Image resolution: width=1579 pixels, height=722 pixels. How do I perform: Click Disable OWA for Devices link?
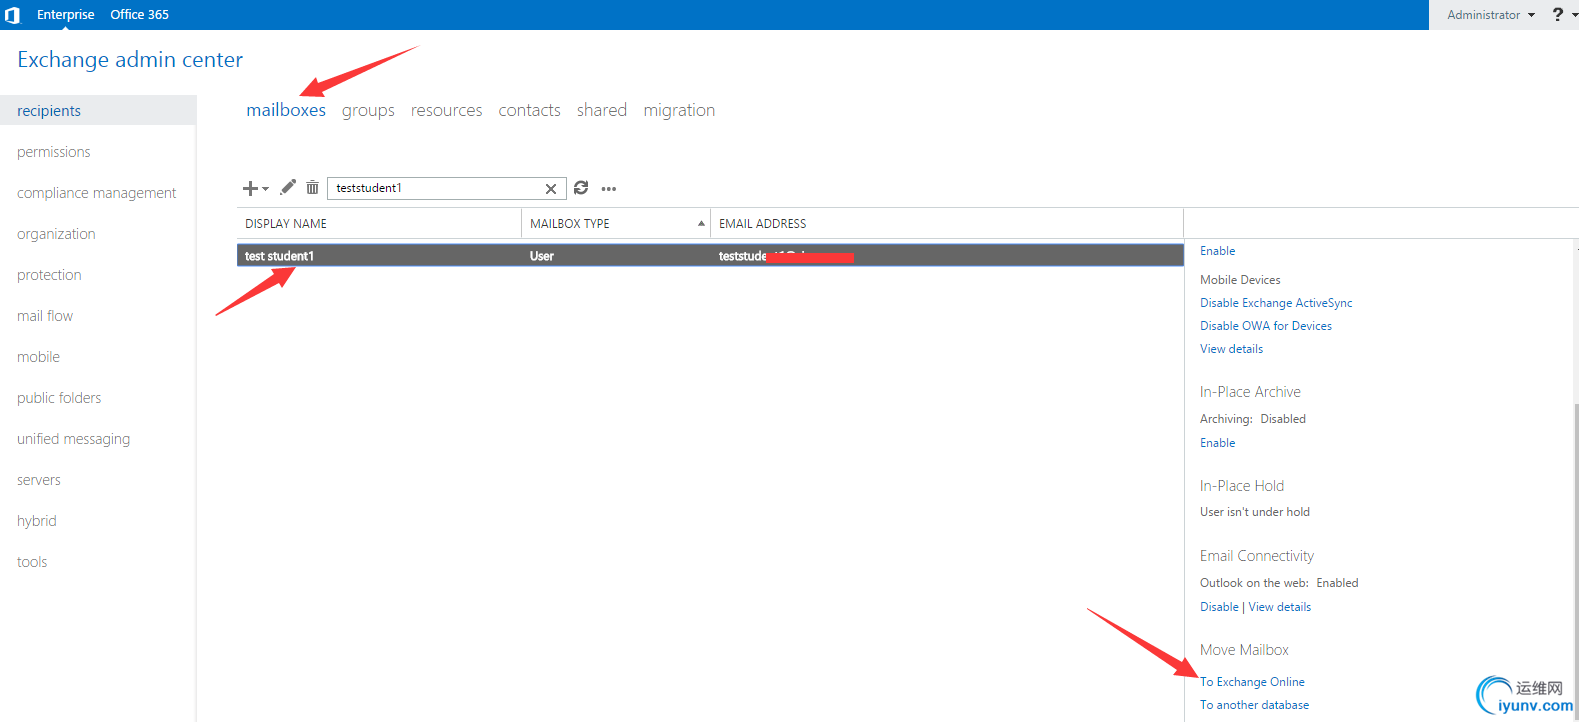[1266, 326]
